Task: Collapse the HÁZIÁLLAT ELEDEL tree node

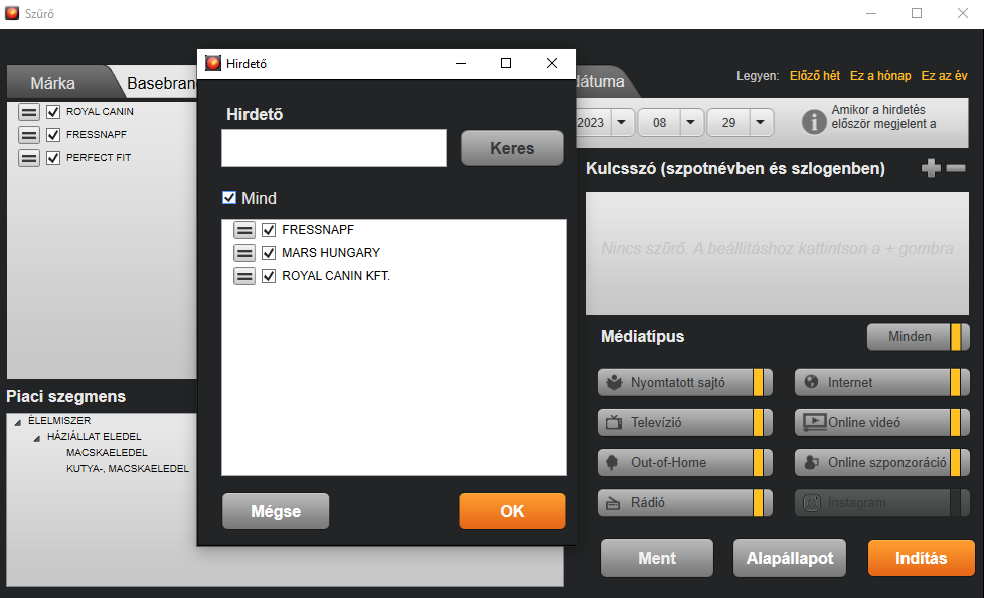Action: (x=36, y=438)
